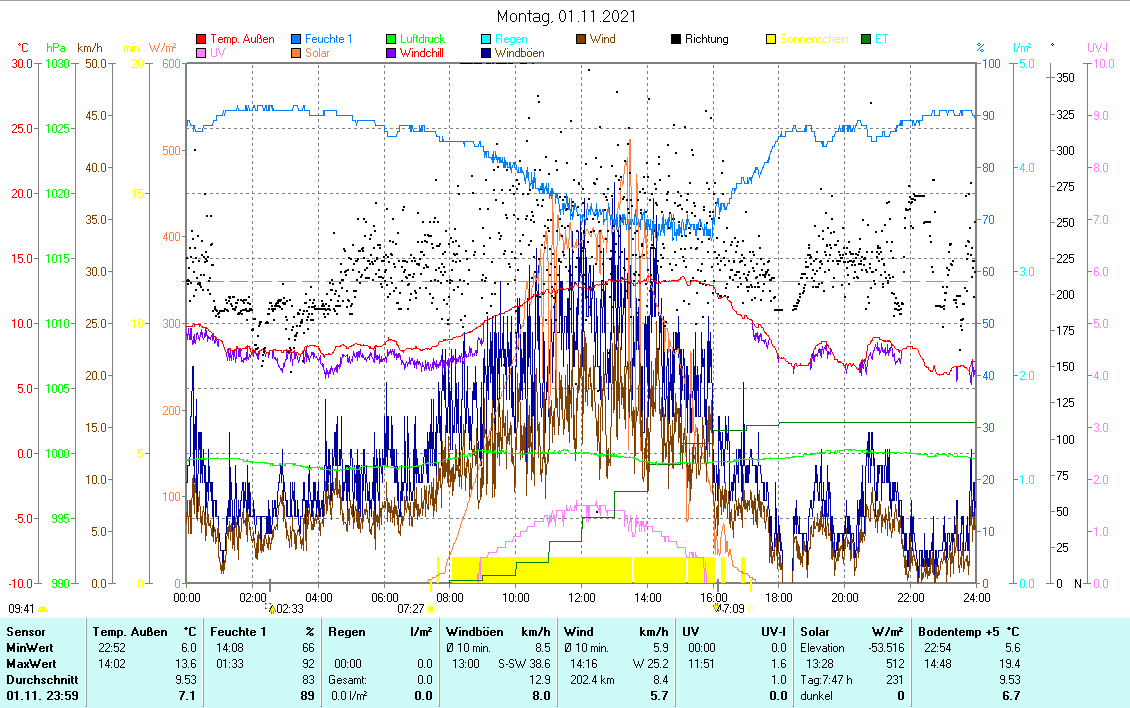This screenshot has width=1130, height=708.
Task: Click the pink UV legend swatch
Action: [201, 53]
